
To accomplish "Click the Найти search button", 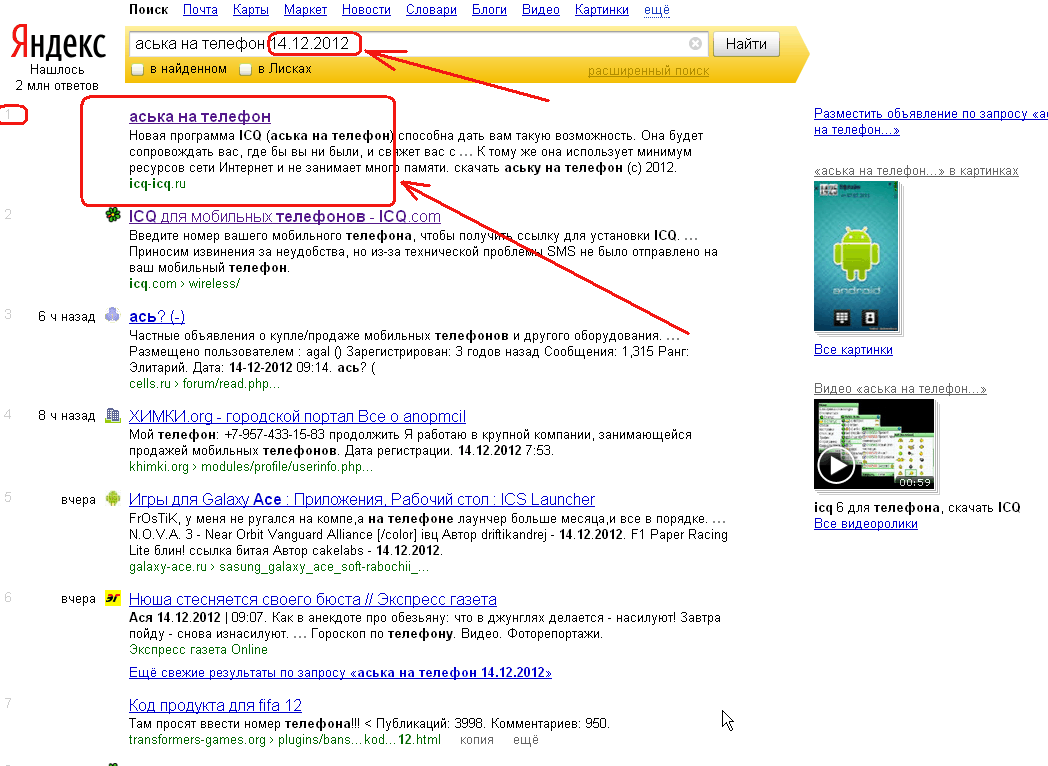I will (746, 44).
